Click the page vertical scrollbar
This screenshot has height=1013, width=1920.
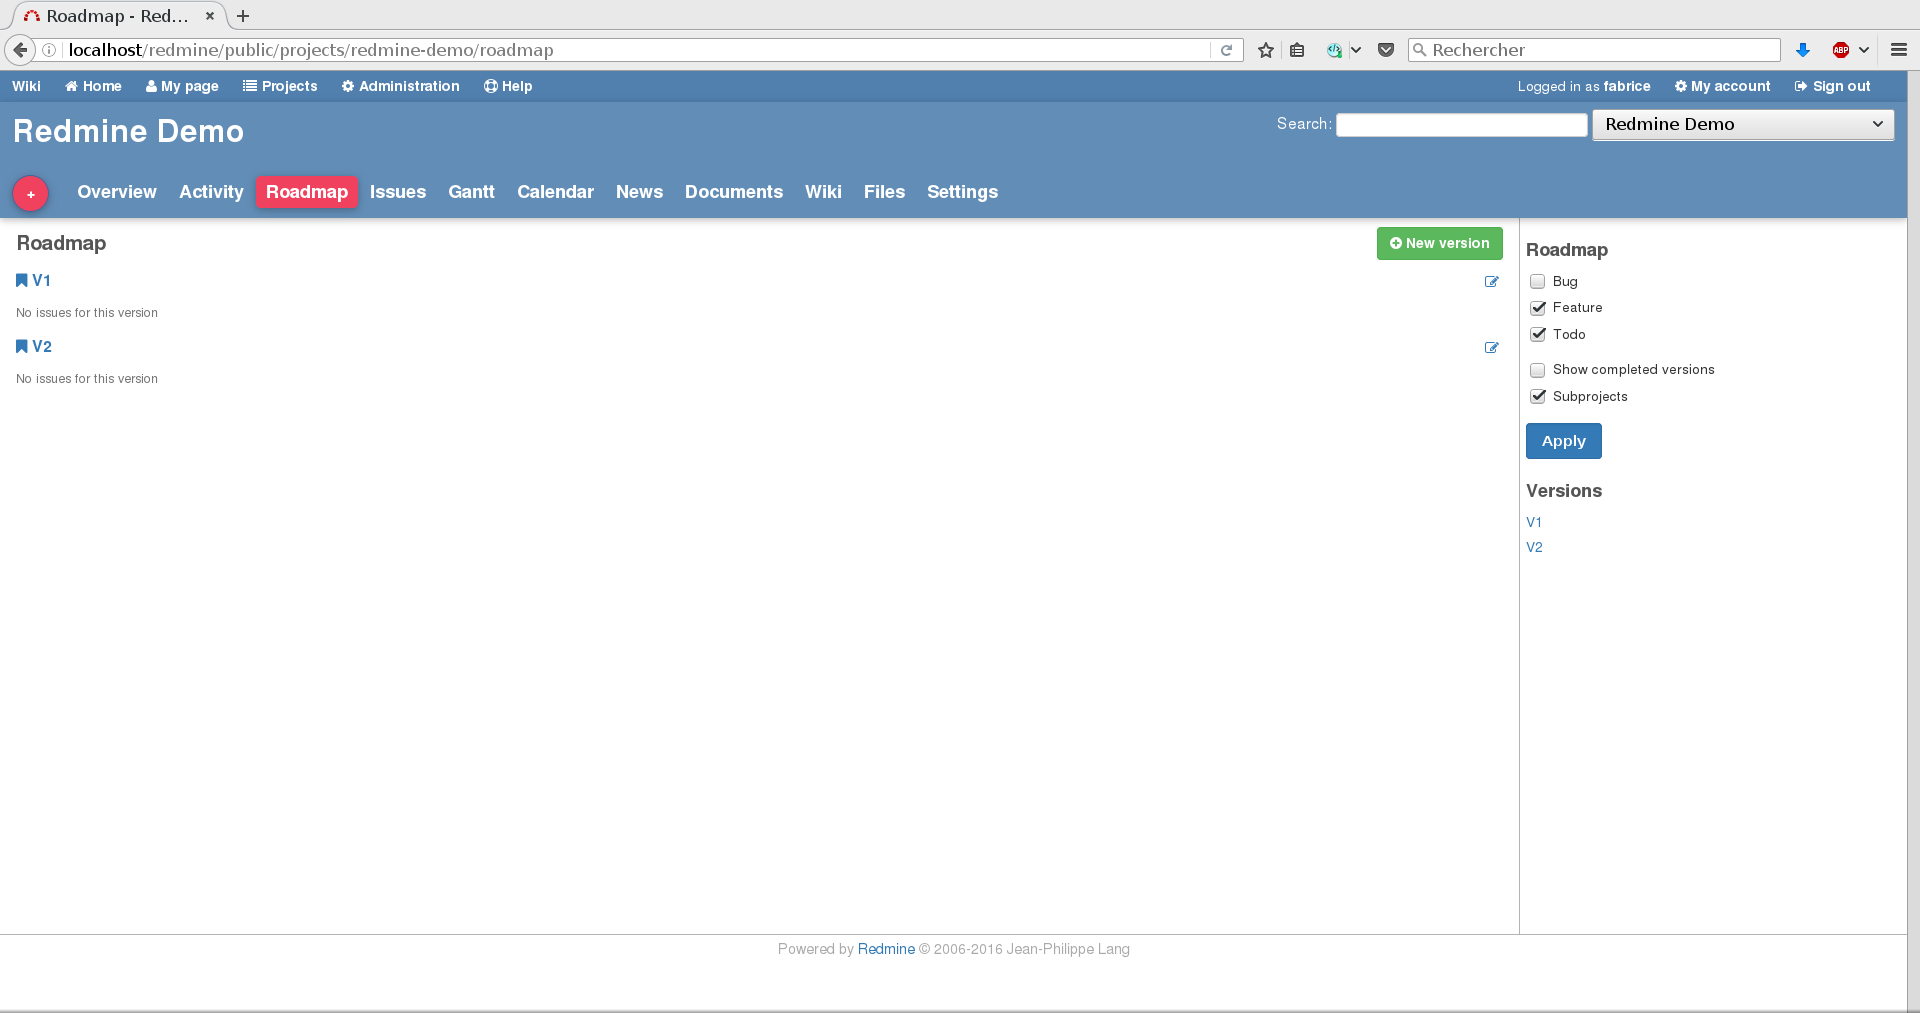pos(1913,540)
